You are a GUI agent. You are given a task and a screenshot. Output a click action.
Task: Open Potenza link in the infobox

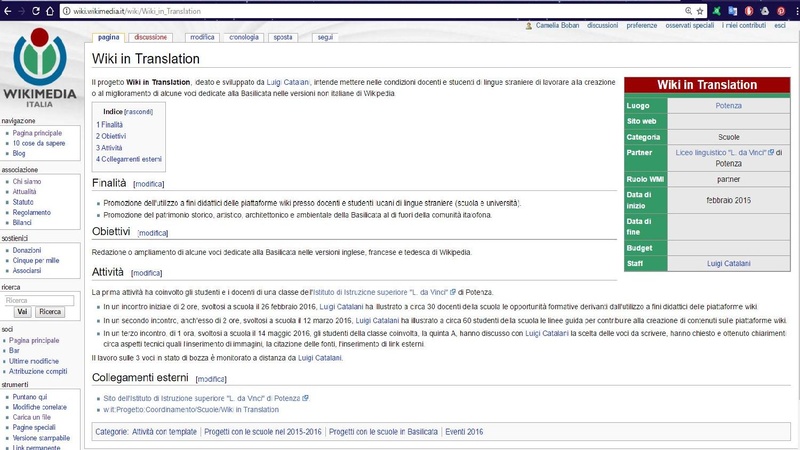coord(728,106)
